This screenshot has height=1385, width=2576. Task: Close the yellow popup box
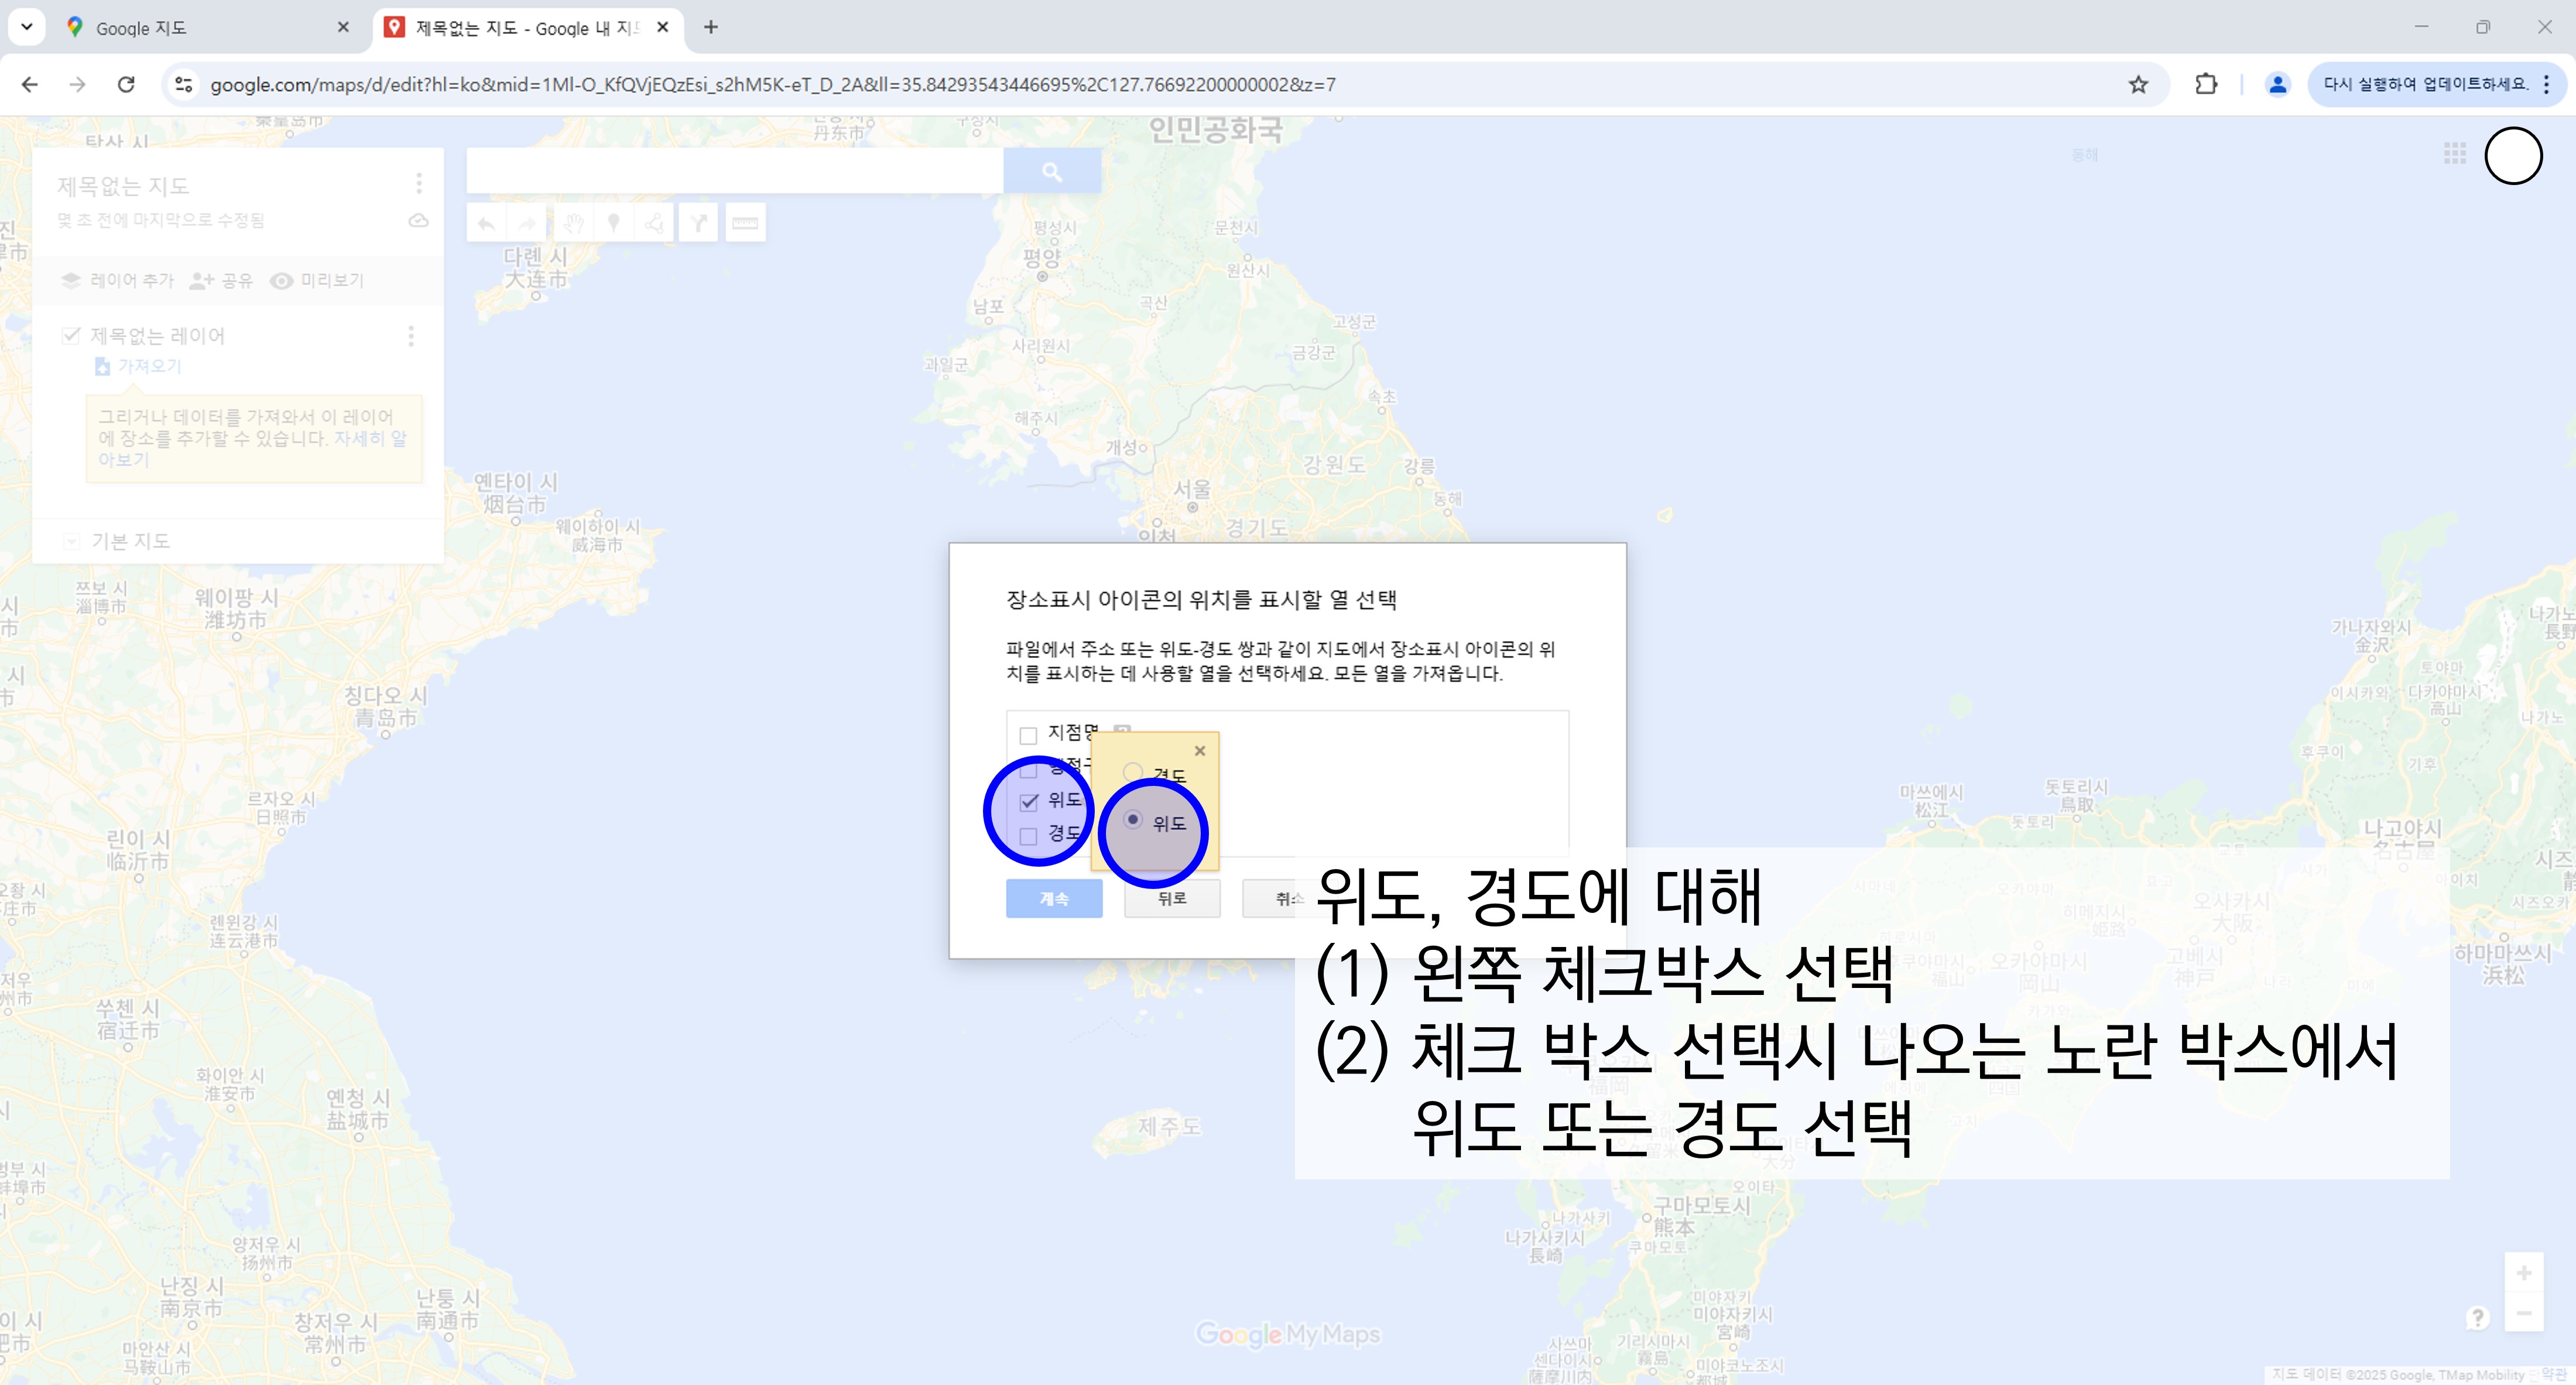pos(1200,750)
